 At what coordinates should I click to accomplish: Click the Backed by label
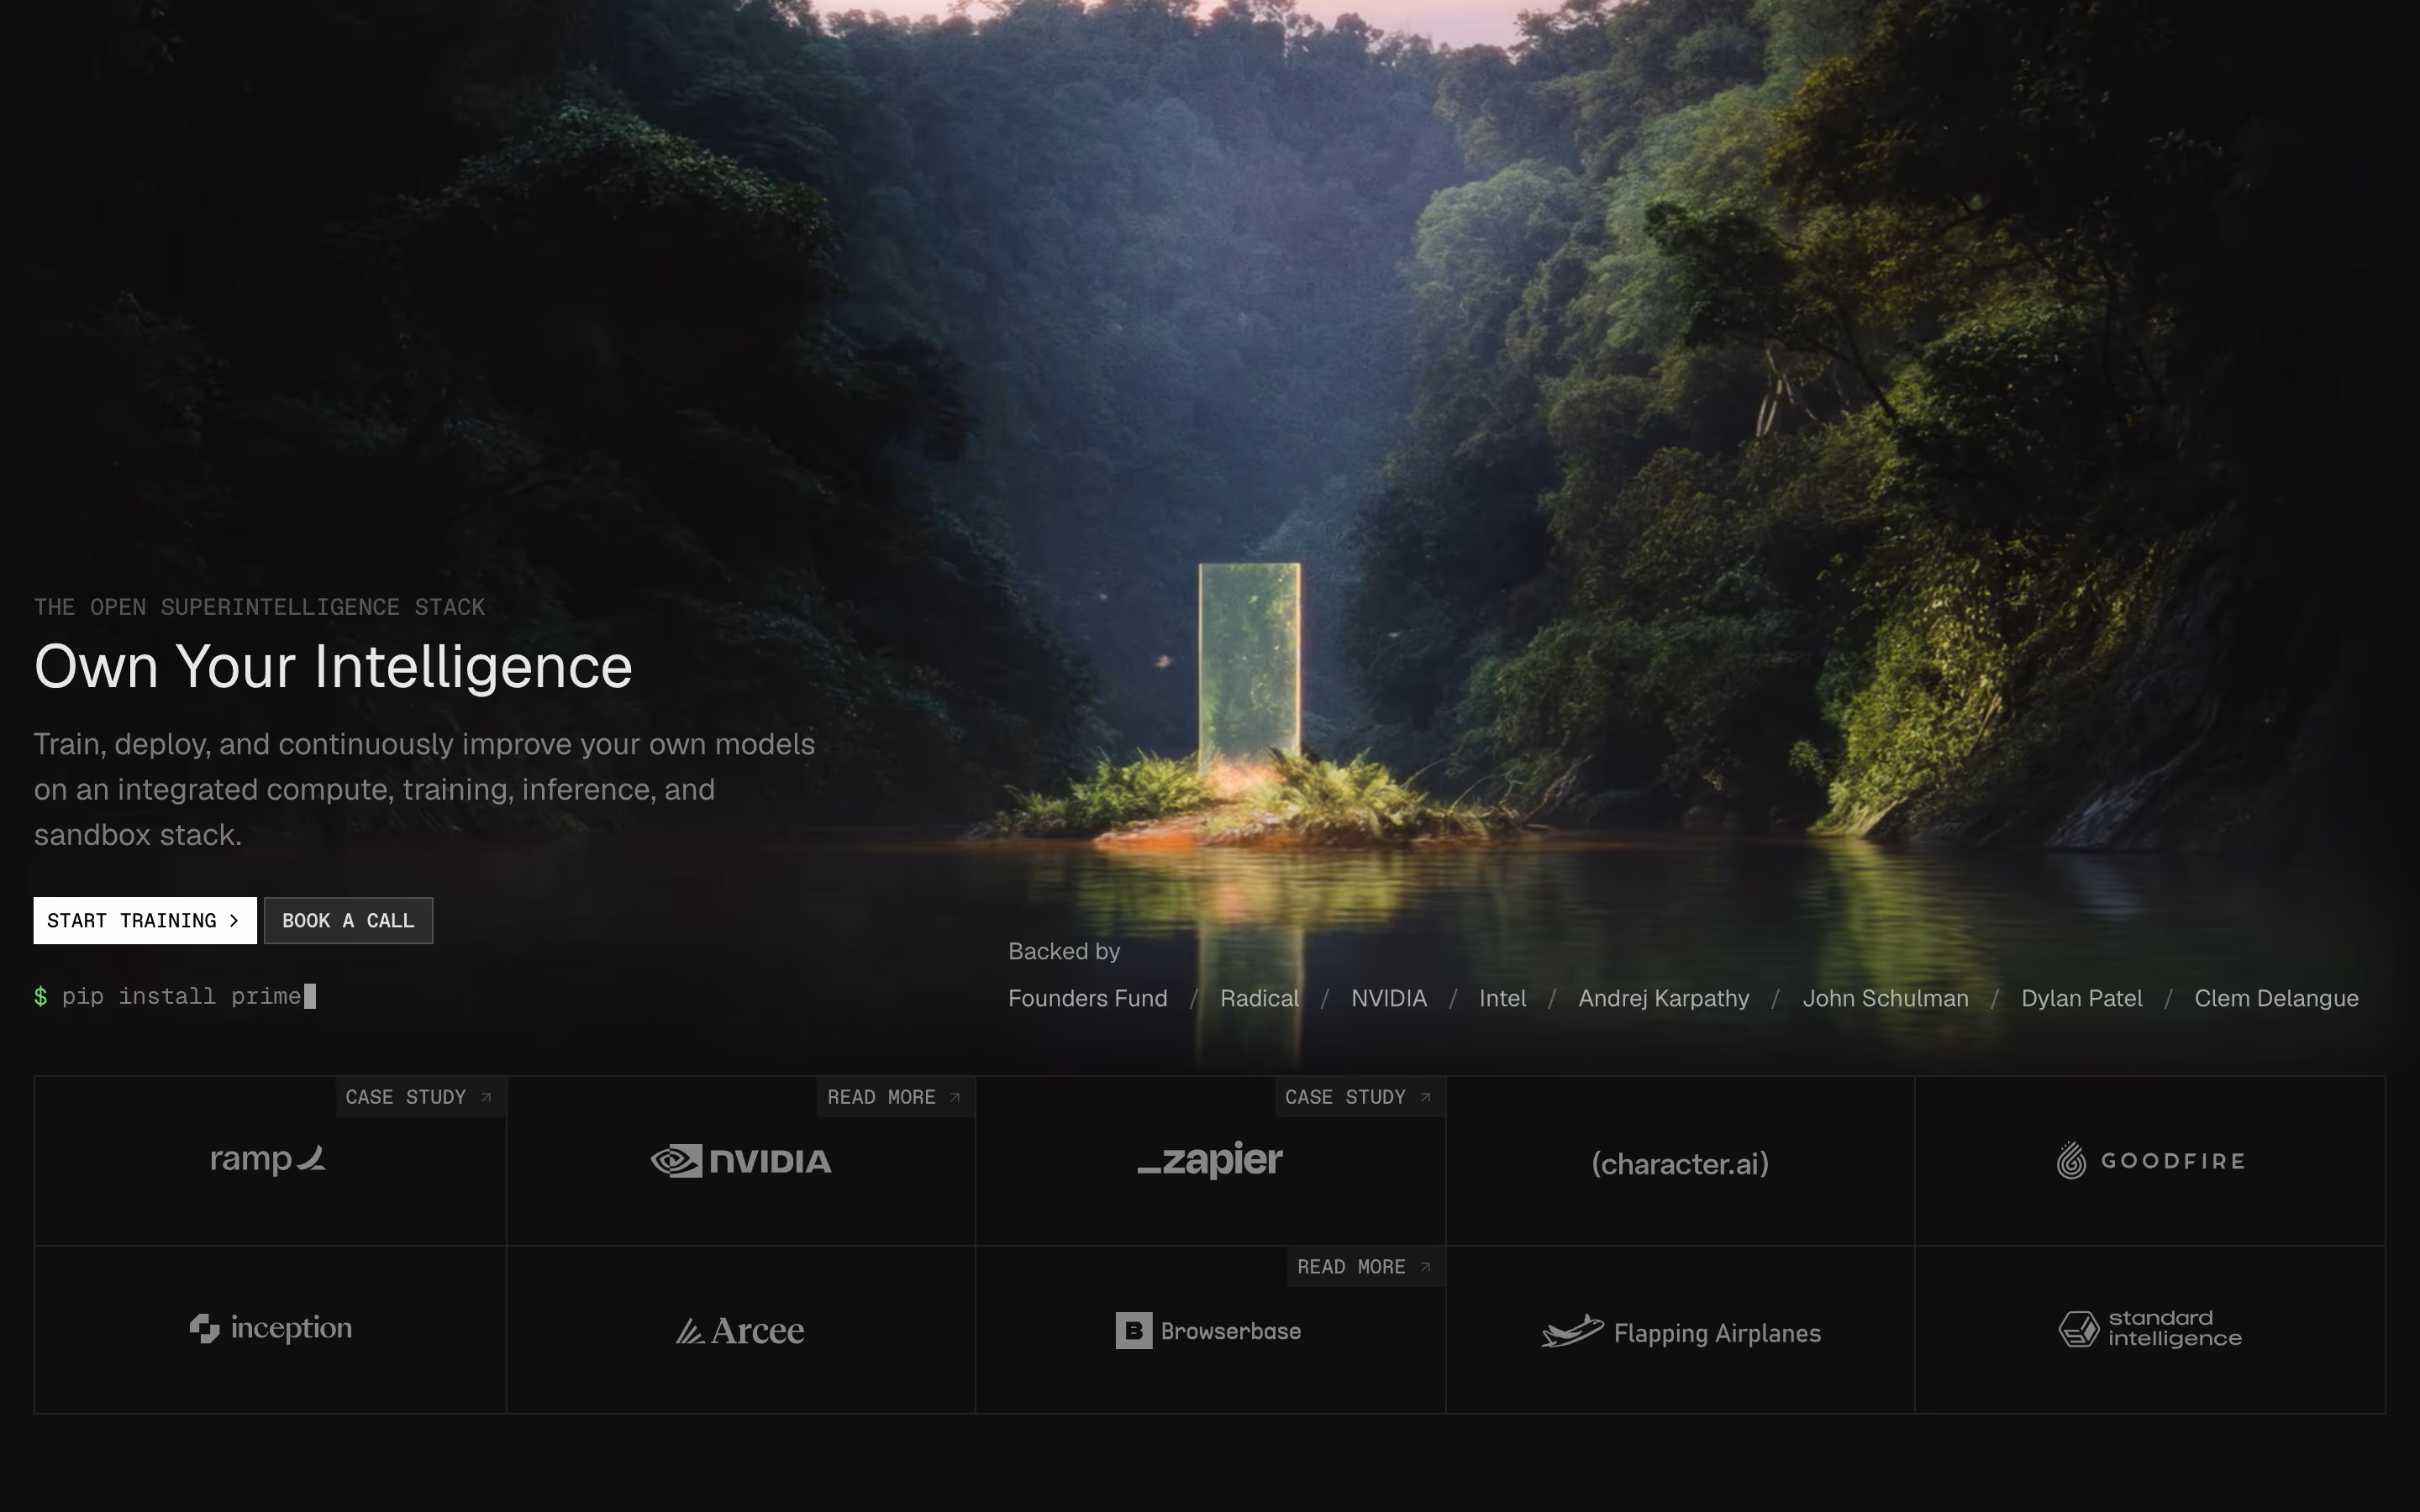point(1064,951)
